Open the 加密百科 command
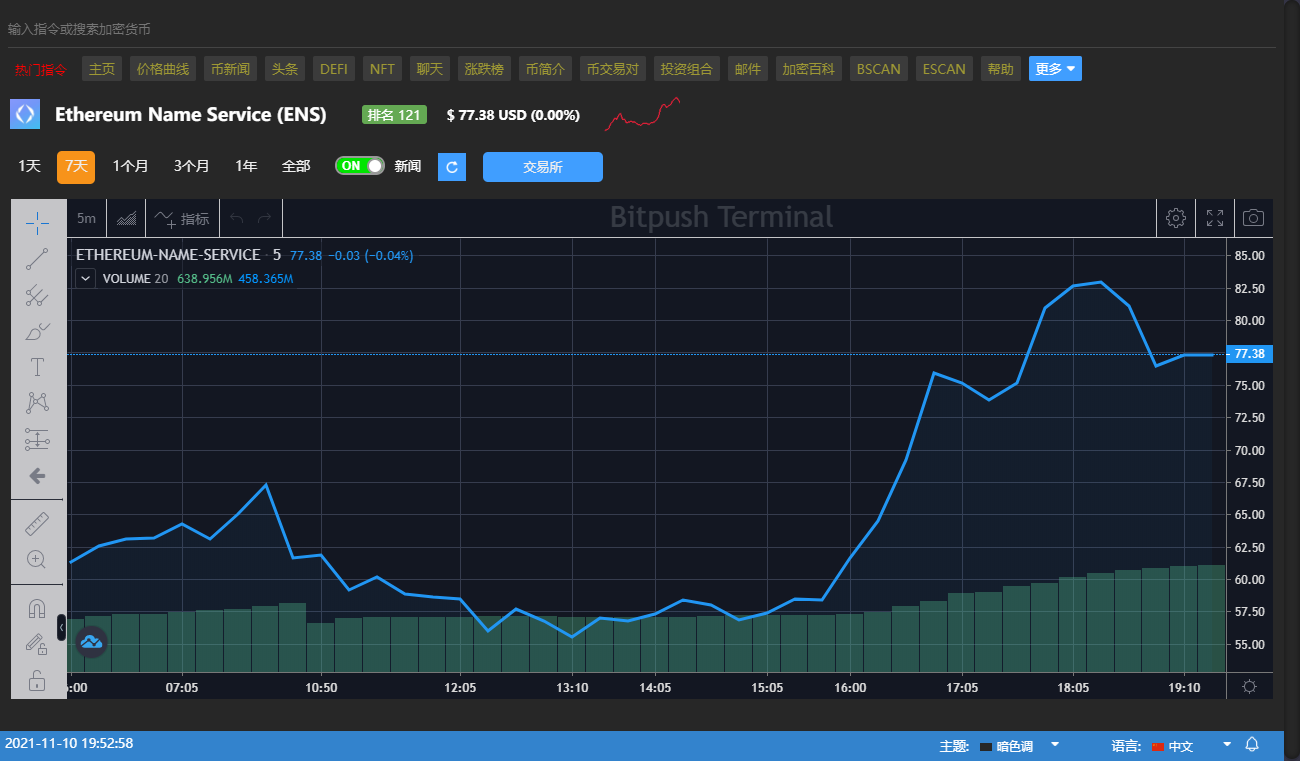This screenshot has height=761, width=1300. 809,69
